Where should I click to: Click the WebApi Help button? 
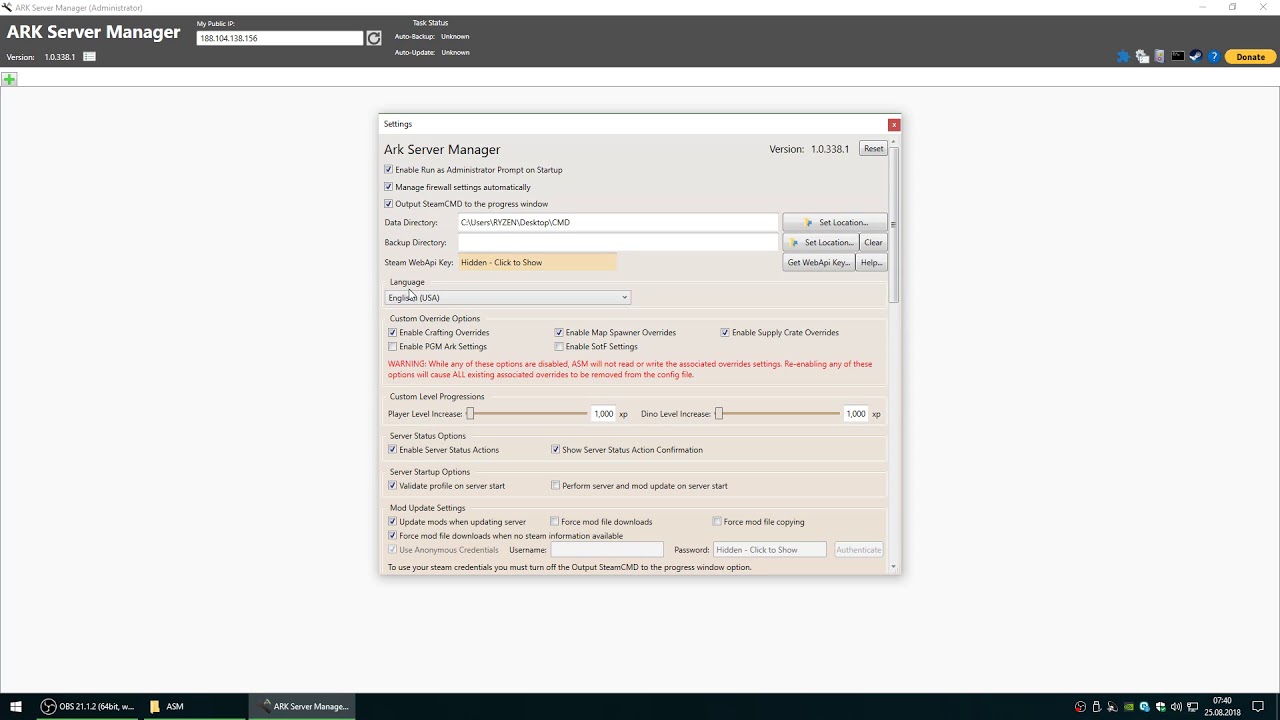[x=871, y=263]
